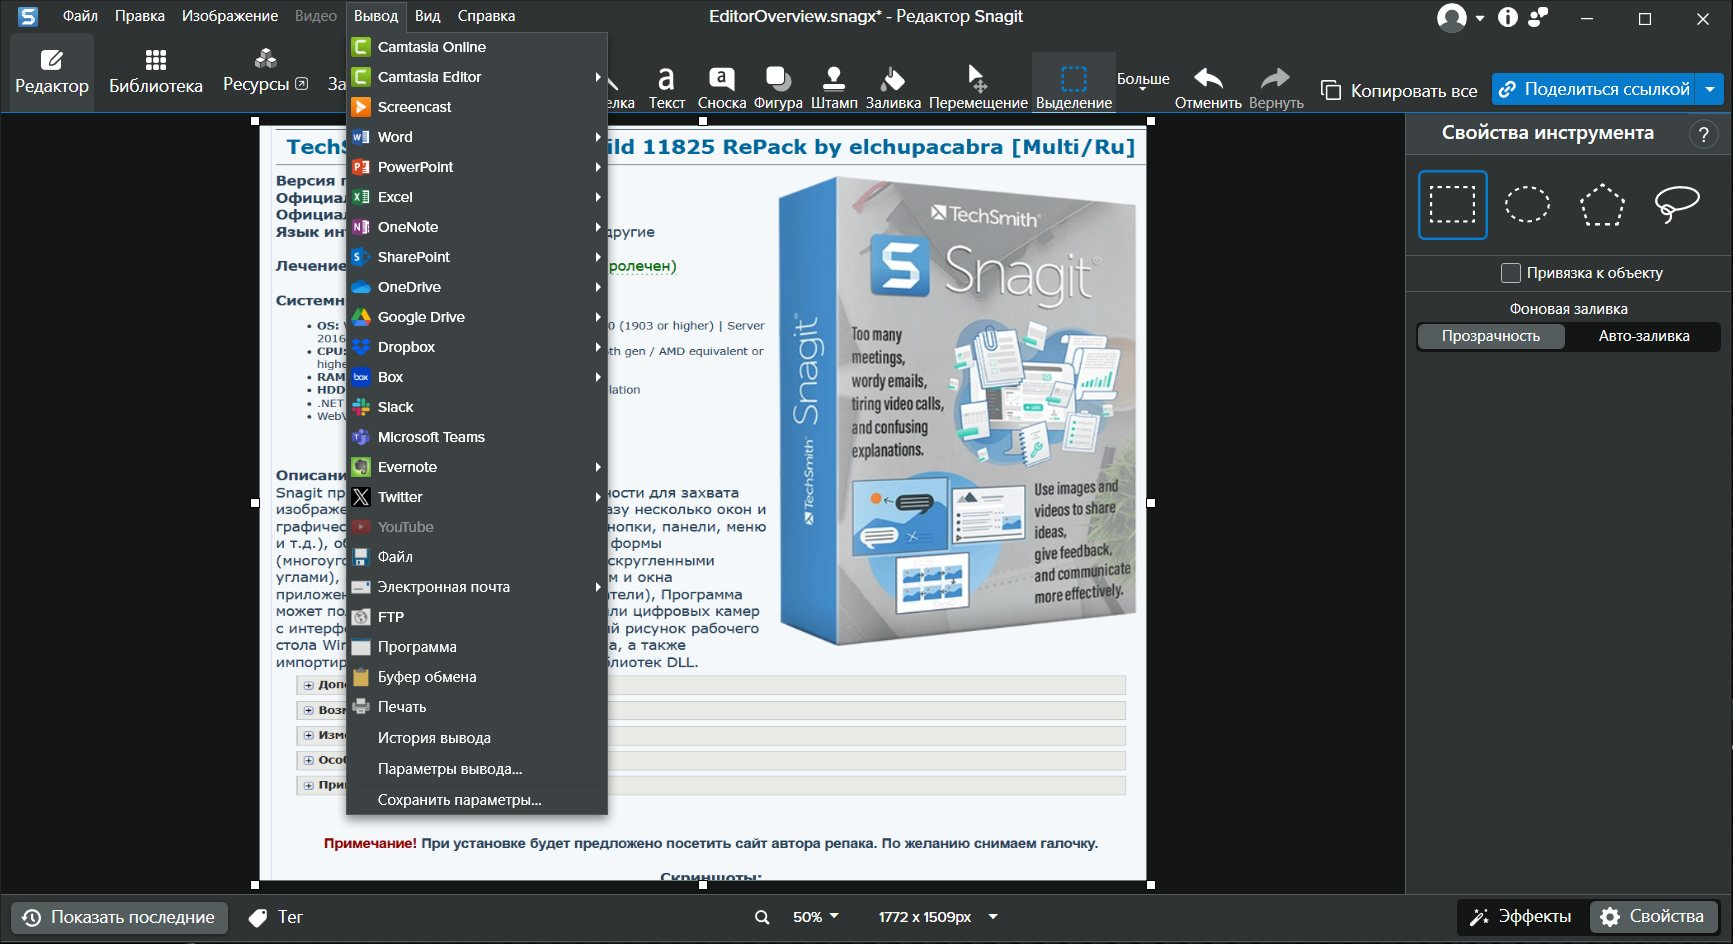The width and height of the screenshot is (1733, 944).
Task: Open the 50% zoom dropdown
Action: pos(816,917)
